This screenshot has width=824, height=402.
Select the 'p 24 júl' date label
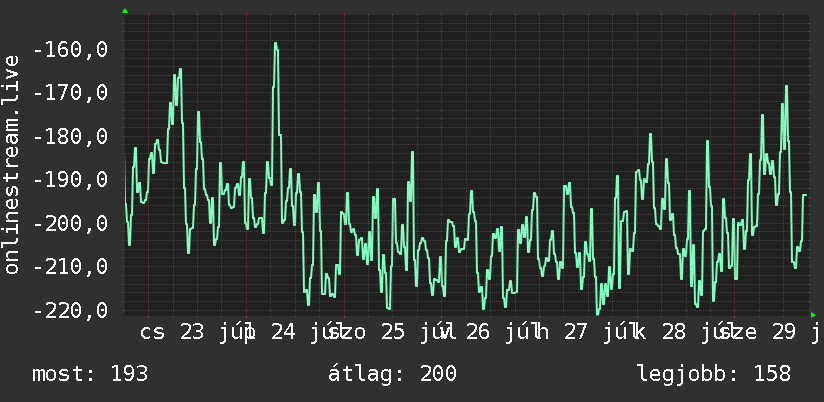pyautogui.click(x=289, y=333)
